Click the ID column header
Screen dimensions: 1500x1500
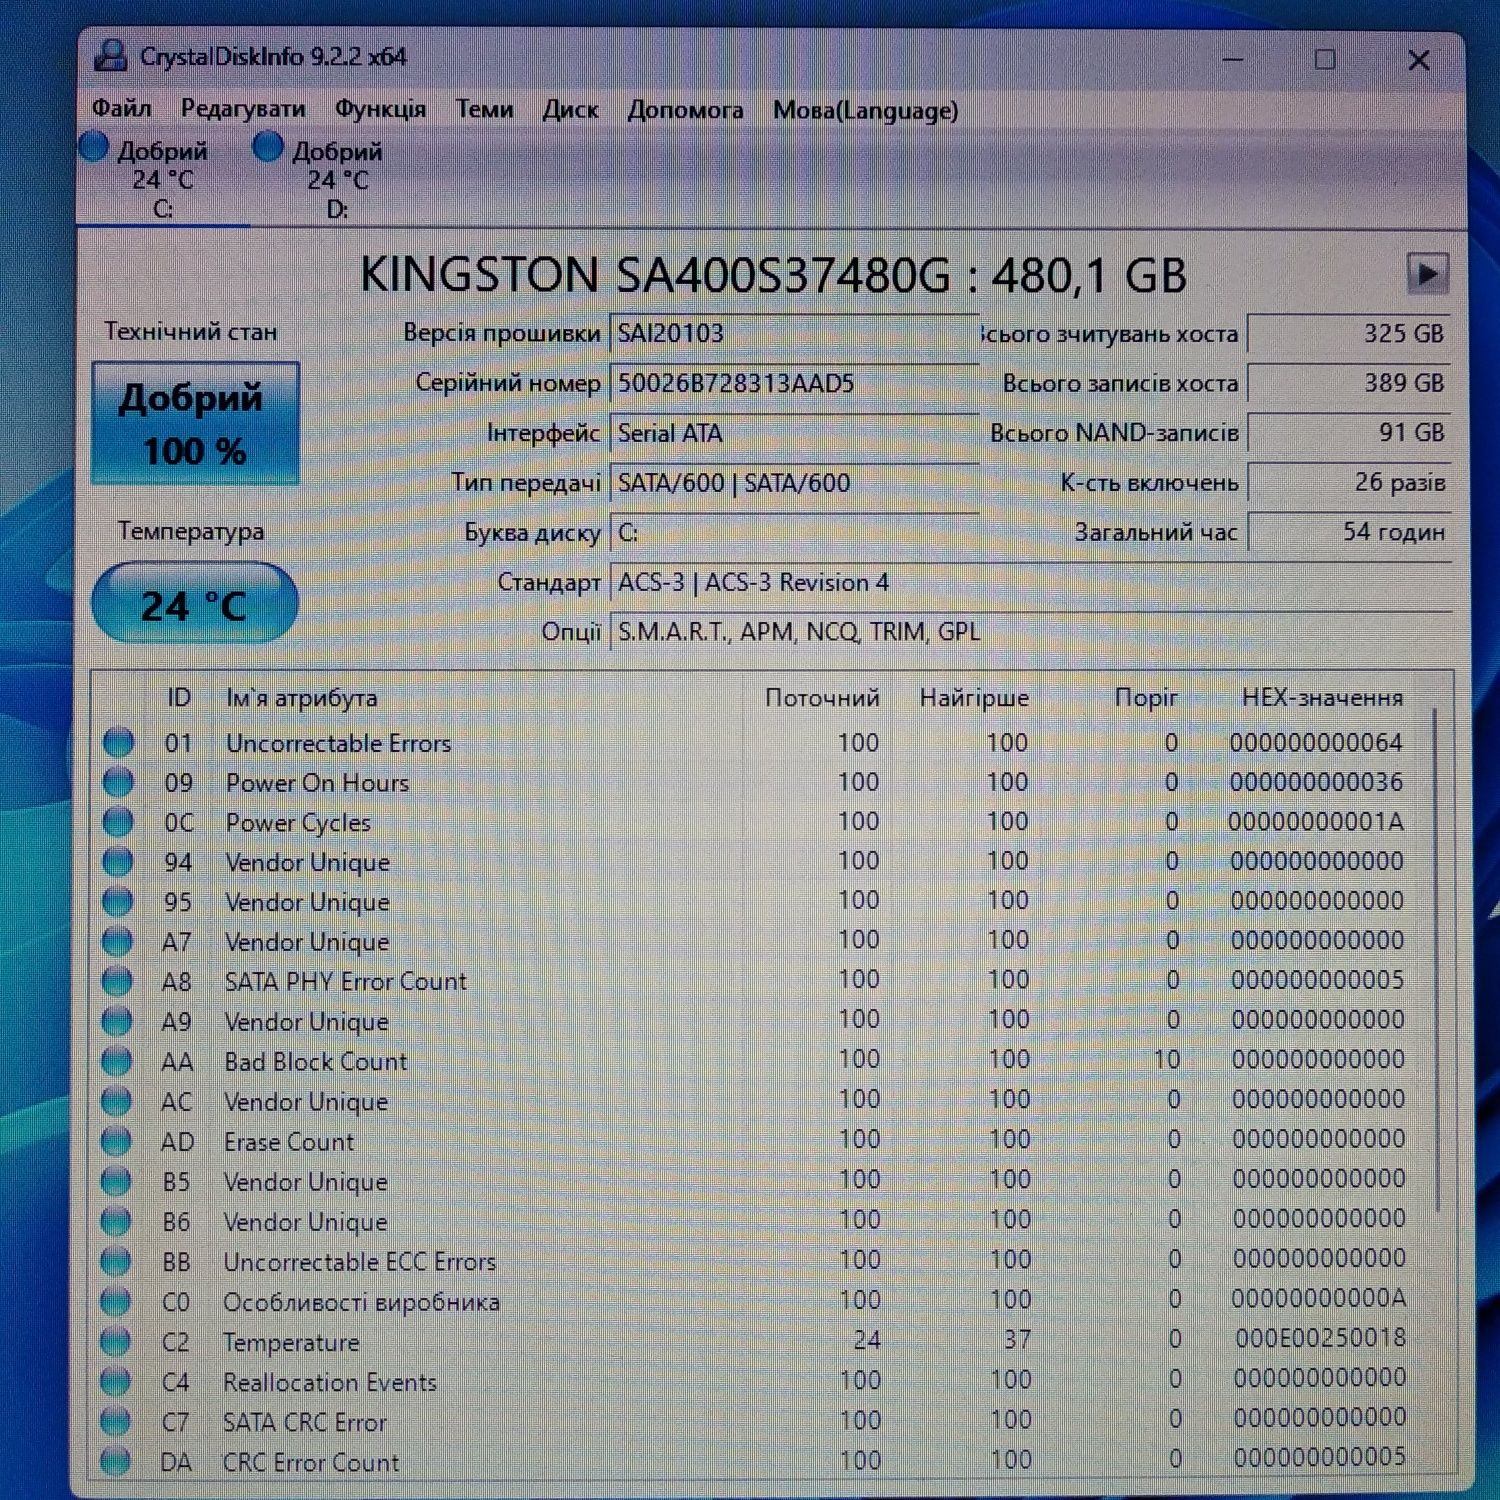click(x=179, y=697)
